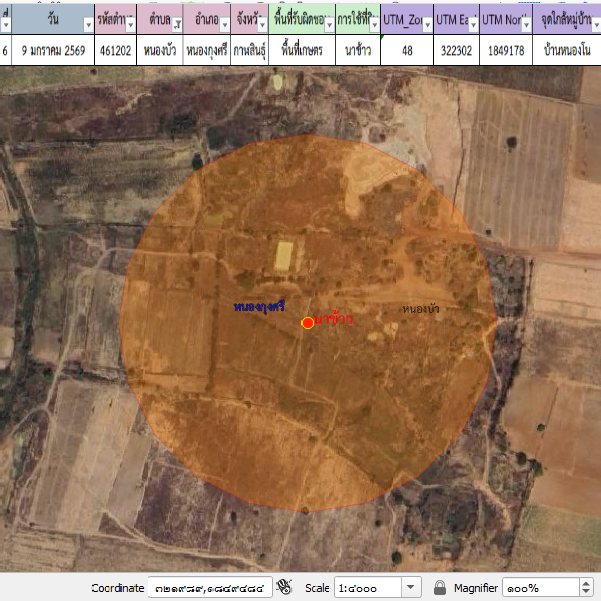Click the mouse extents icon beside Coordinate
The image size is (601, 601).
pyautogui.click(x=284, y=587)
